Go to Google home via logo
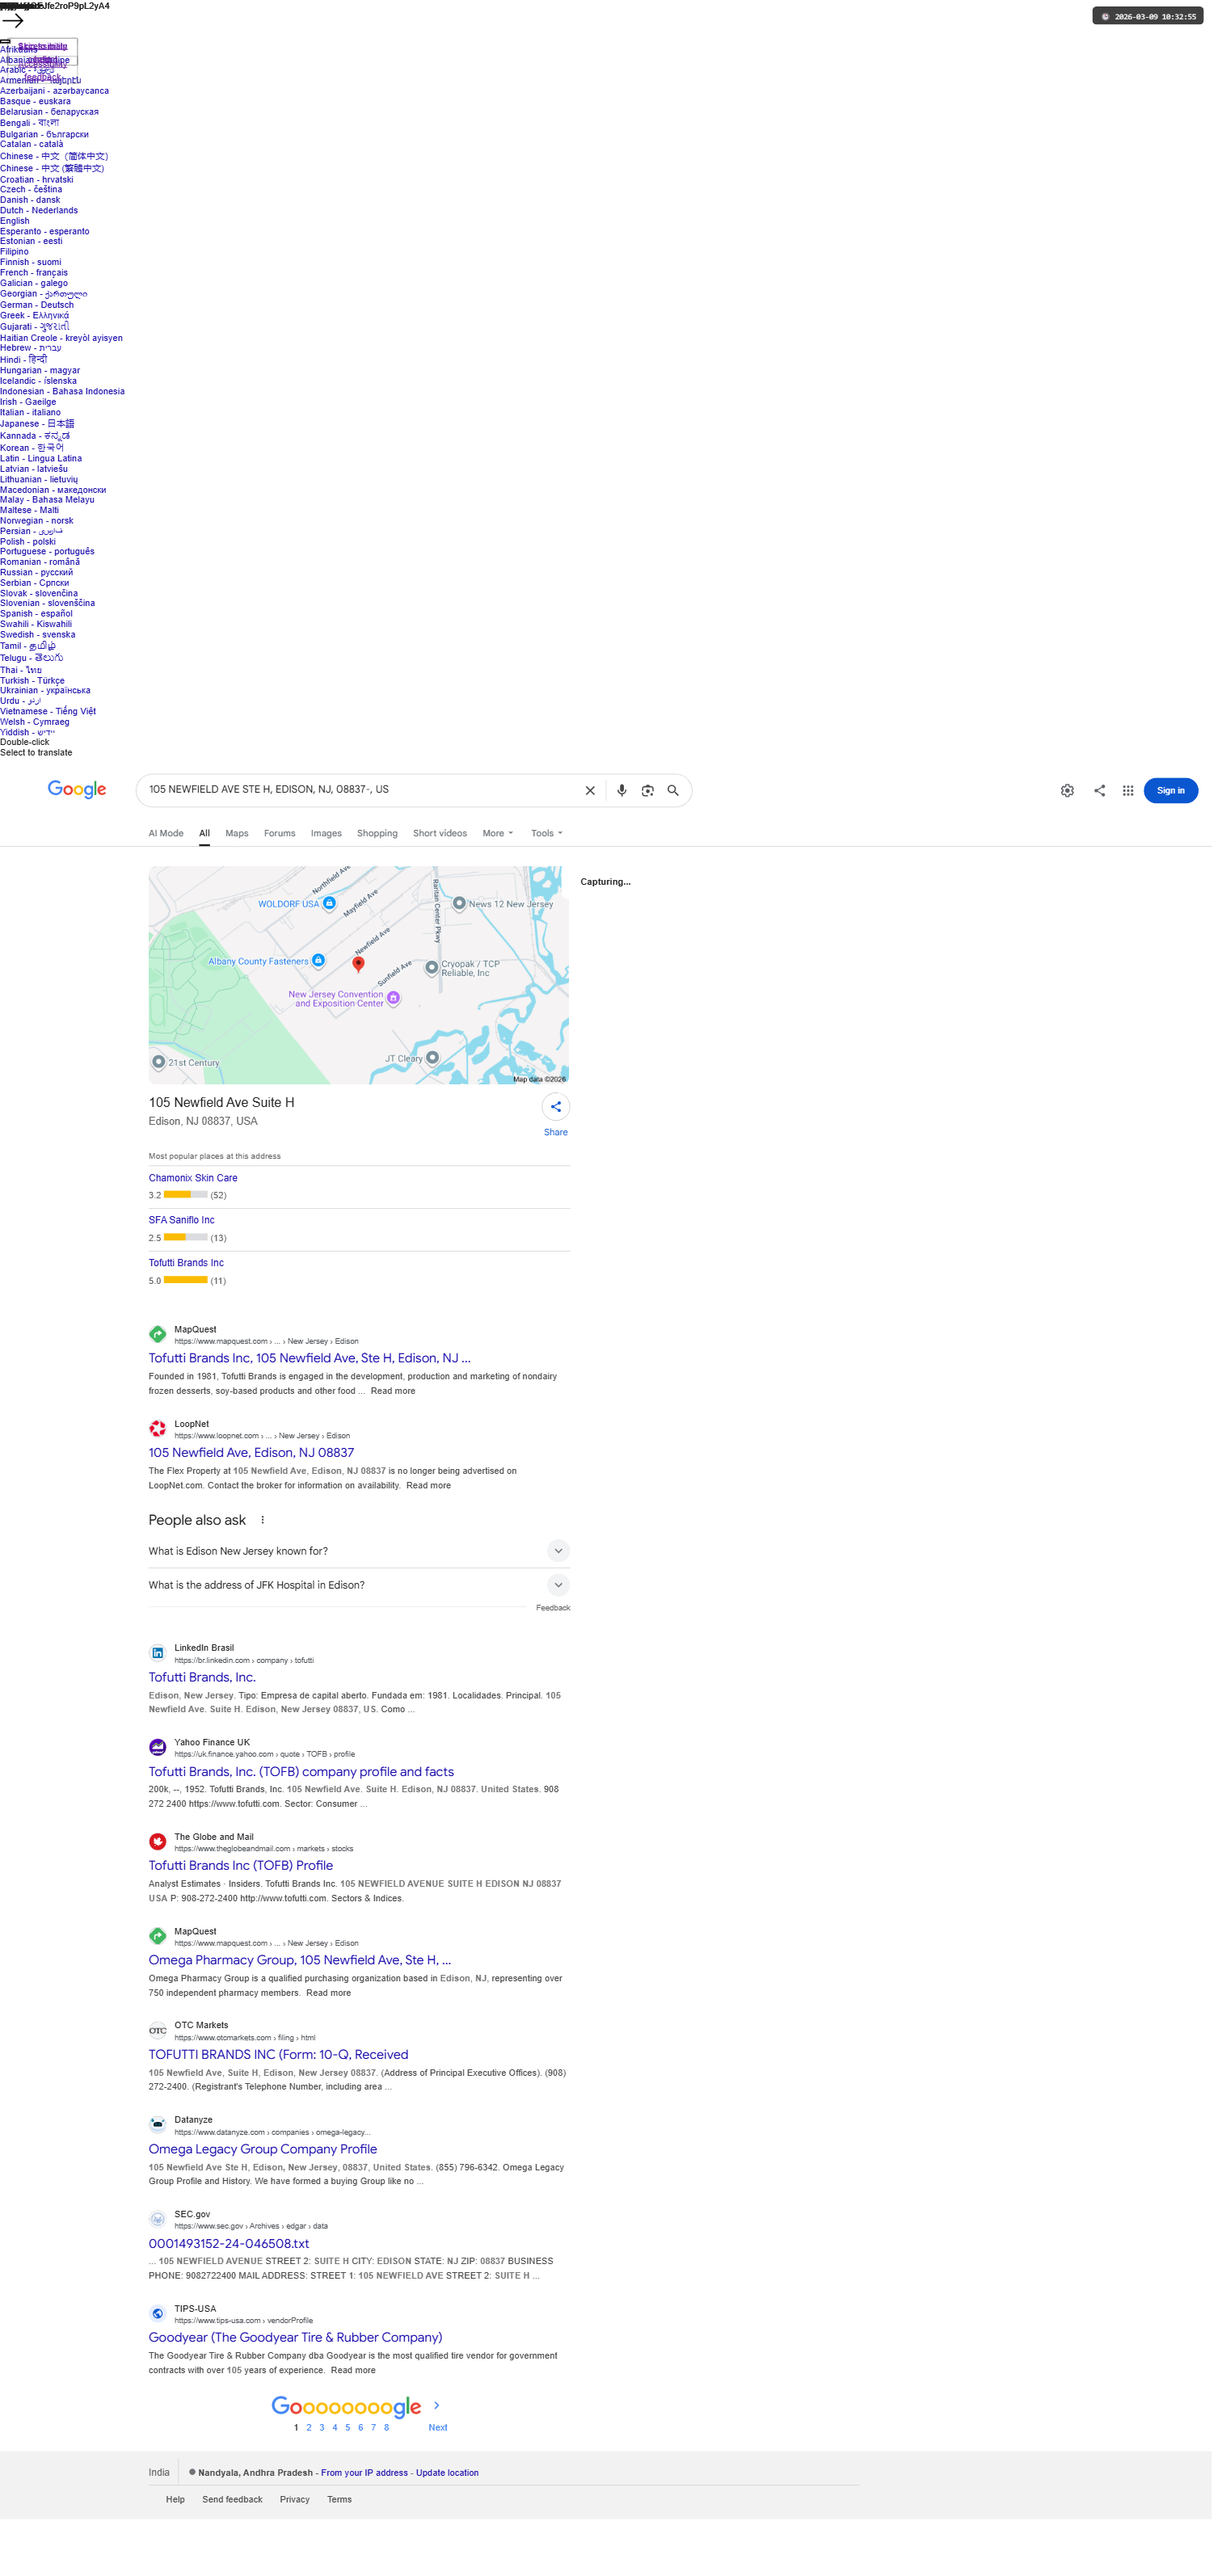Viewport: 1226px width, 2576px height. click(x=77, y=790)
